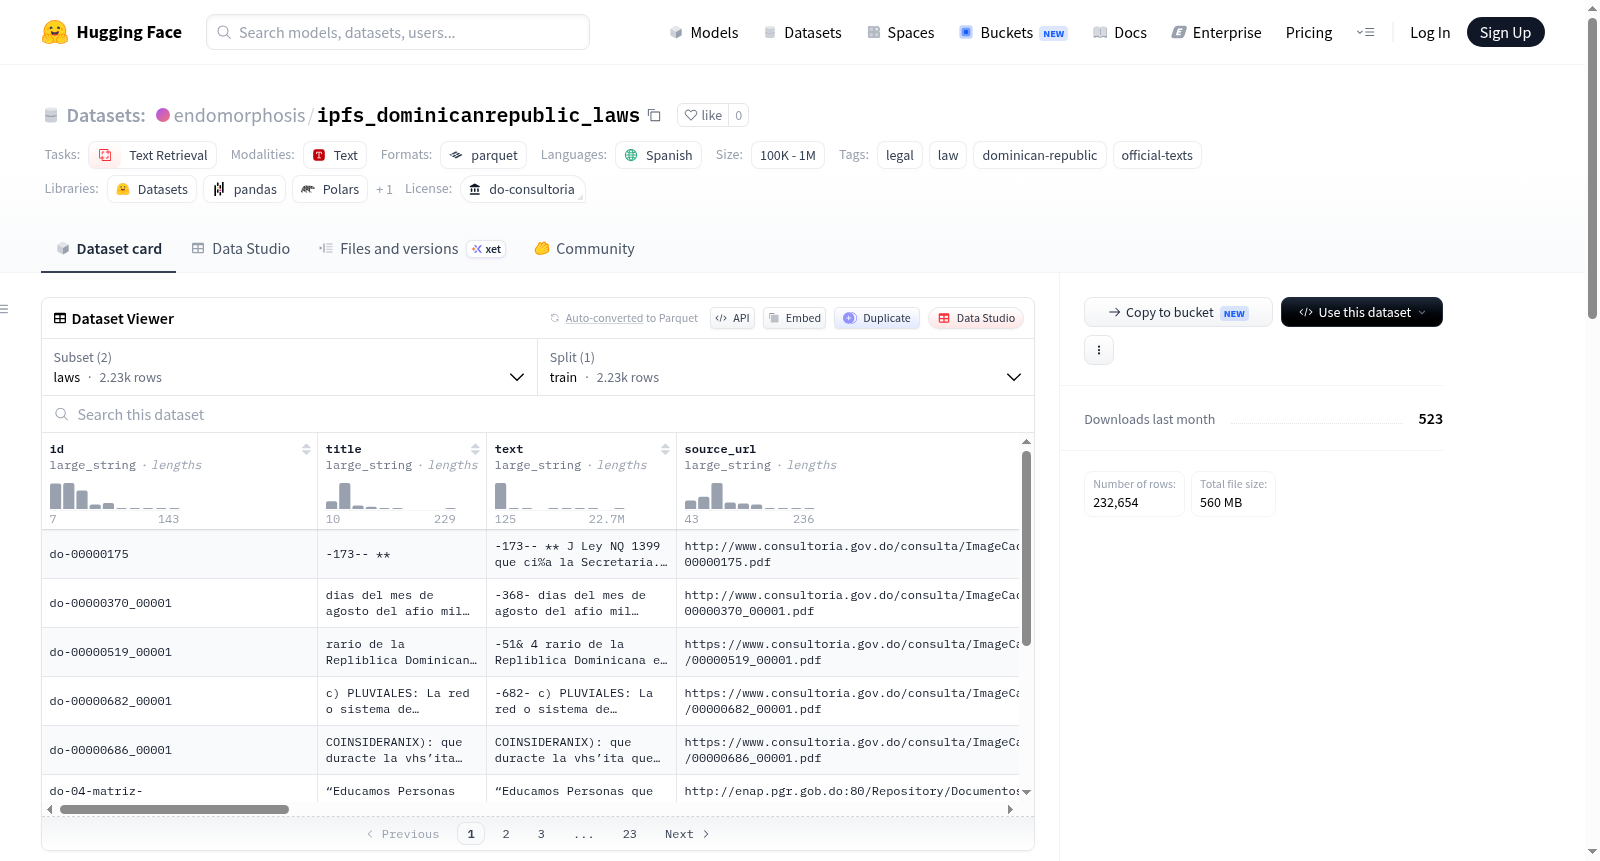Viewport: 1600px width, 861px height.
Task: Click the parquet format tag
Action: [484, 155]
